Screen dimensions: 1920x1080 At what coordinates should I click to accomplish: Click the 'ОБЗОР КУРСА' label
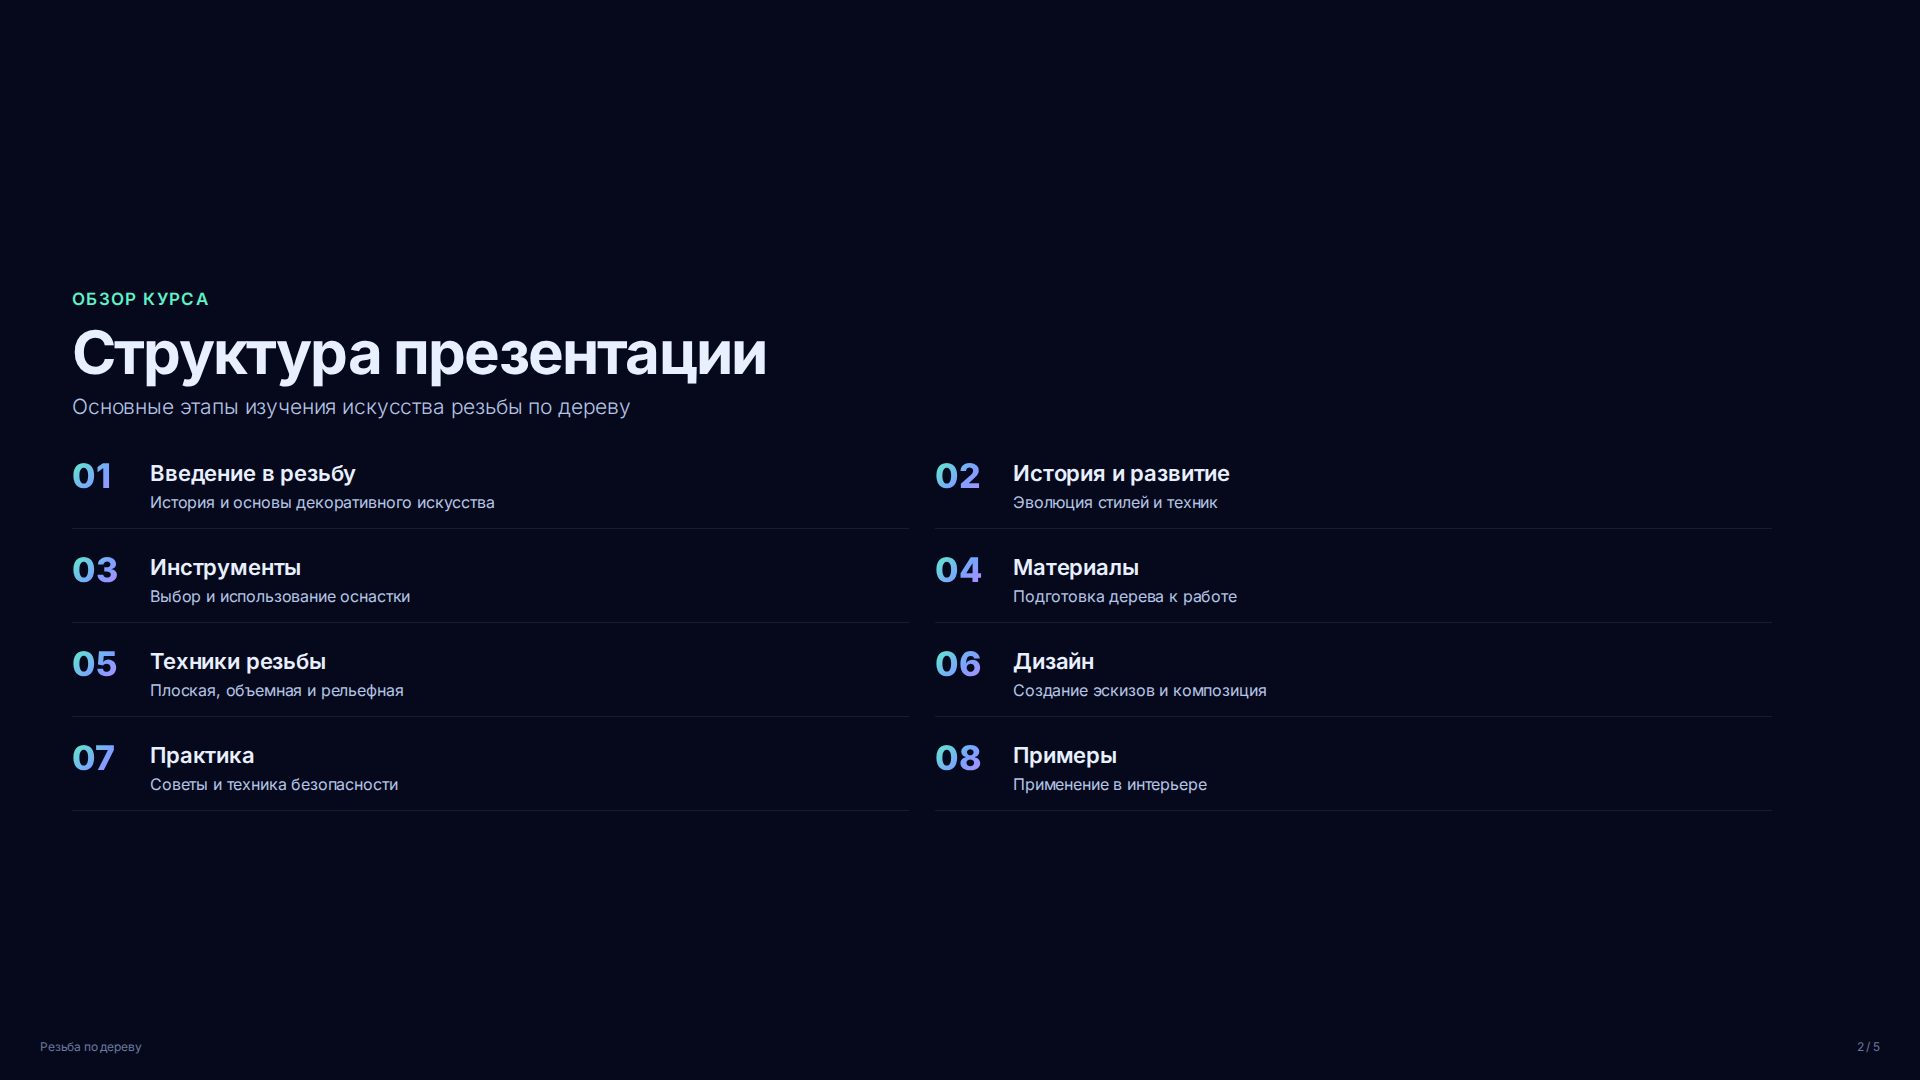140,299
